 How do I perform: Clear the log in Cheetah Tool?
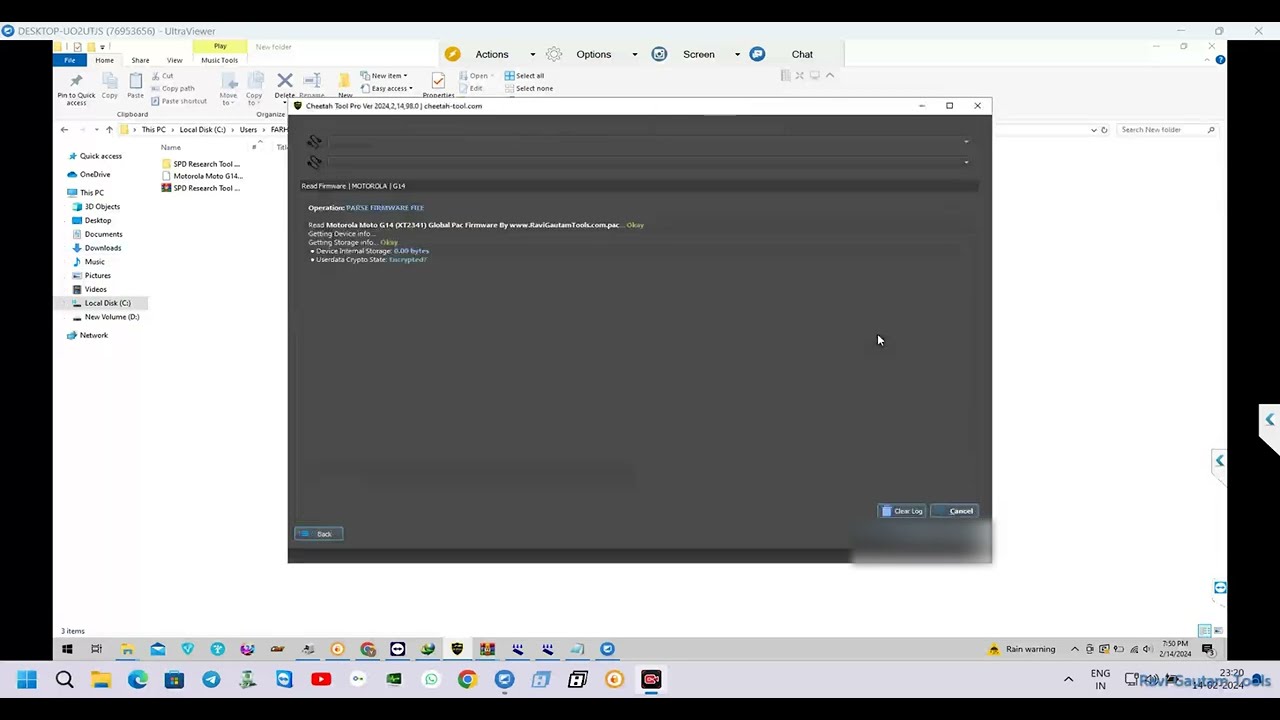pyautogui.click(x=902, y=511)
